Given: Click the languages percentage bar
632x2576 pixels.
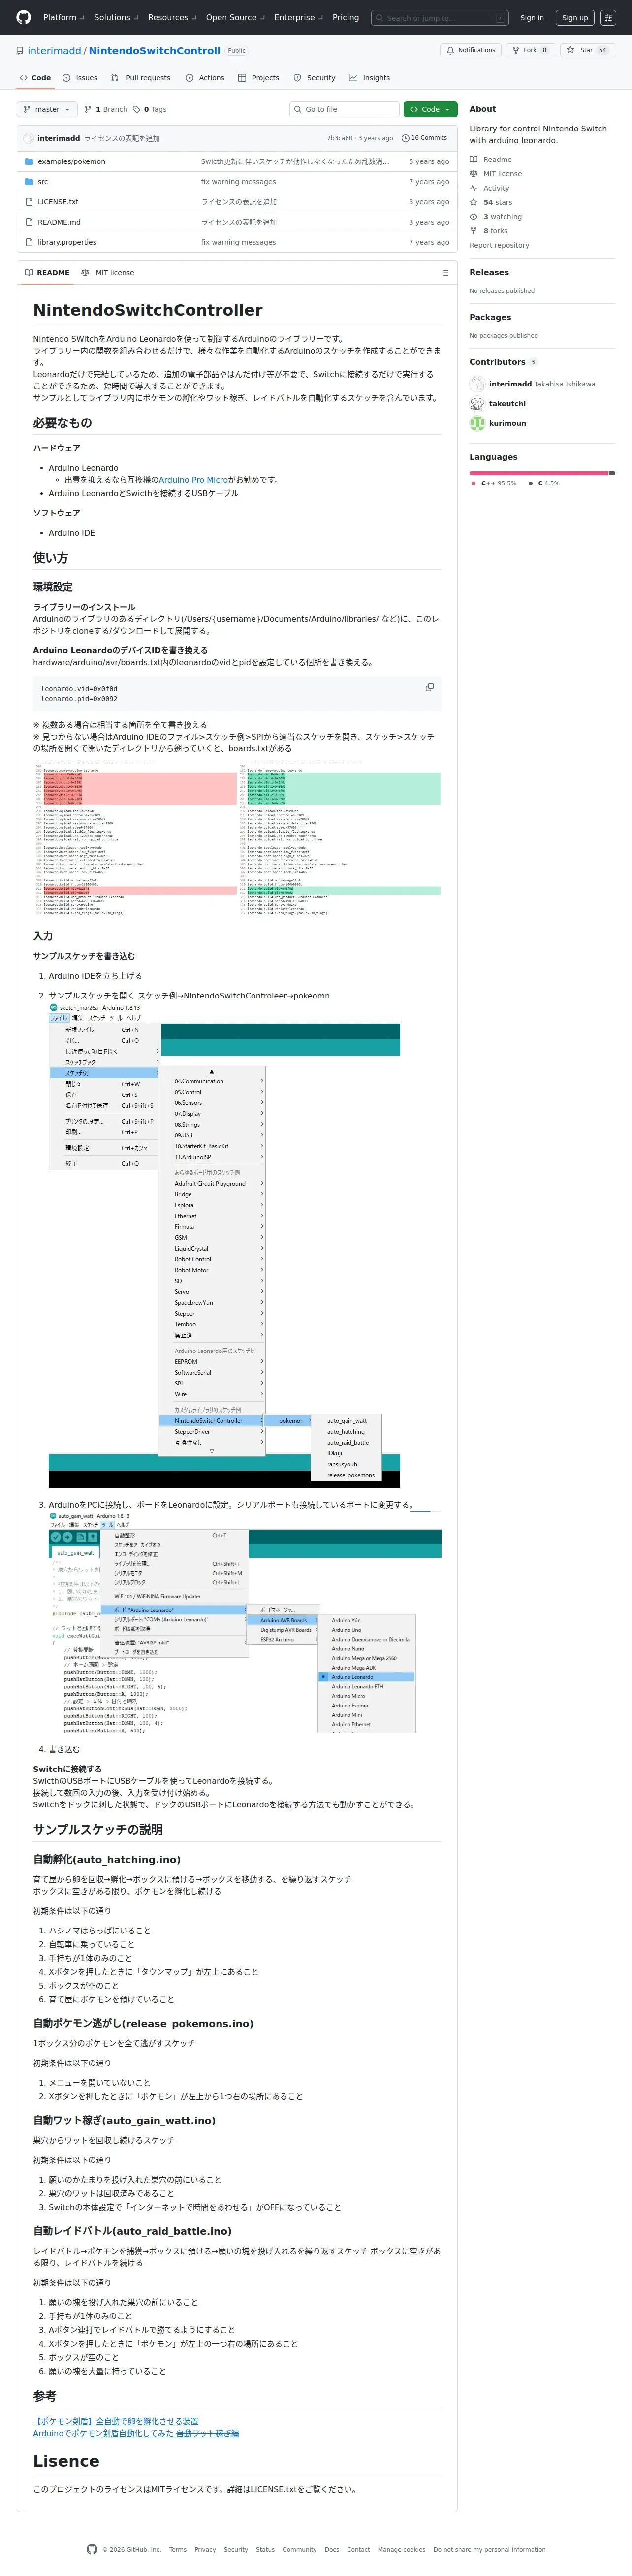Looking at the screenshot, I should point(542,473).
